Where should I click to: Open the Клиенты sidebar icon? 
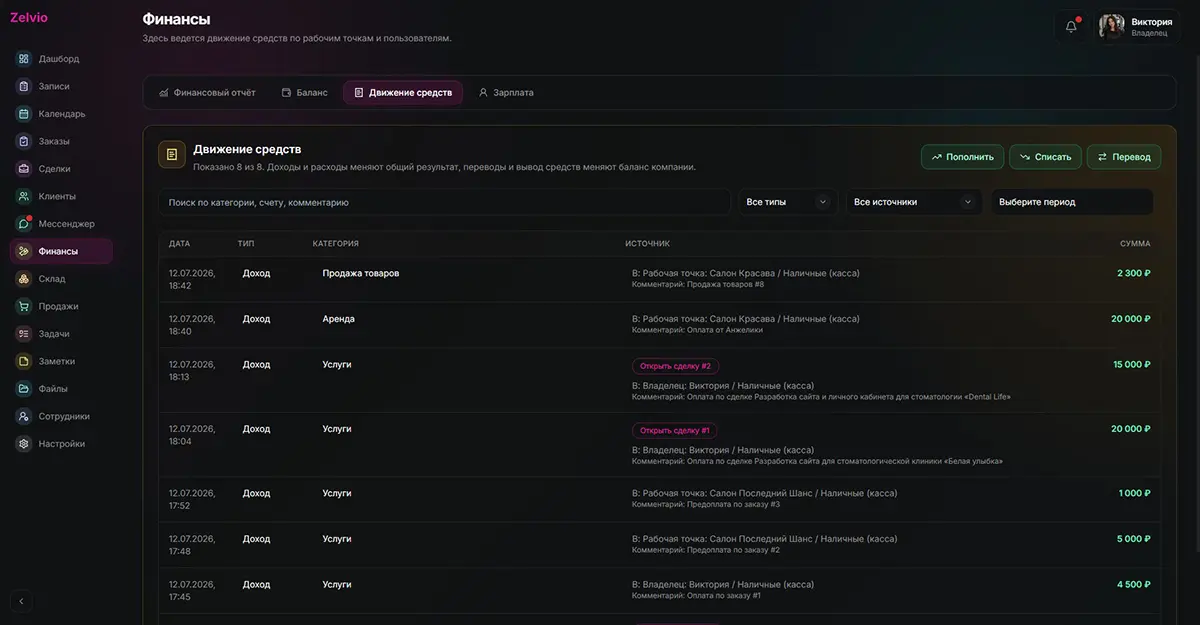24,196
